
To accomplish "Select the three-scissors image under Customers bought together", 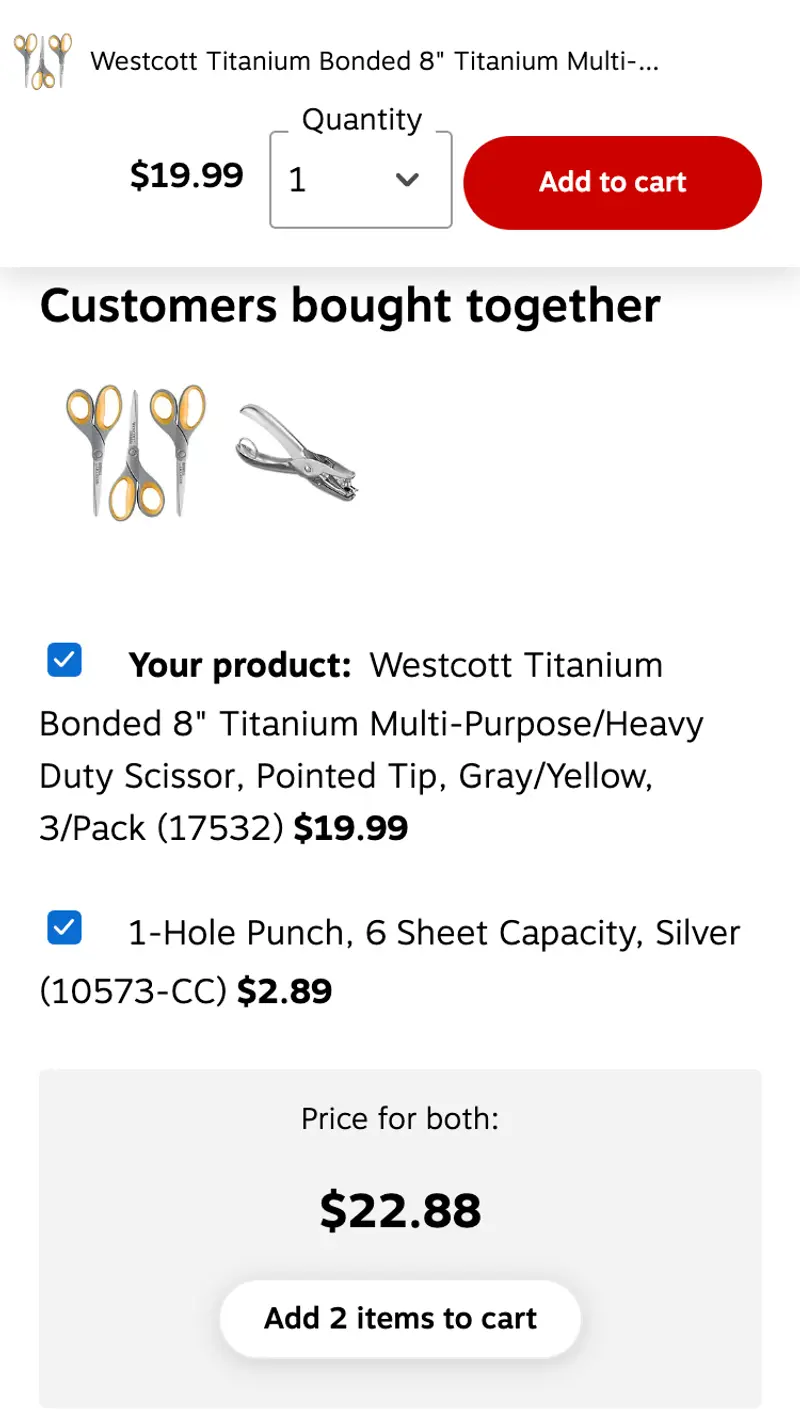I will (136, 452).
